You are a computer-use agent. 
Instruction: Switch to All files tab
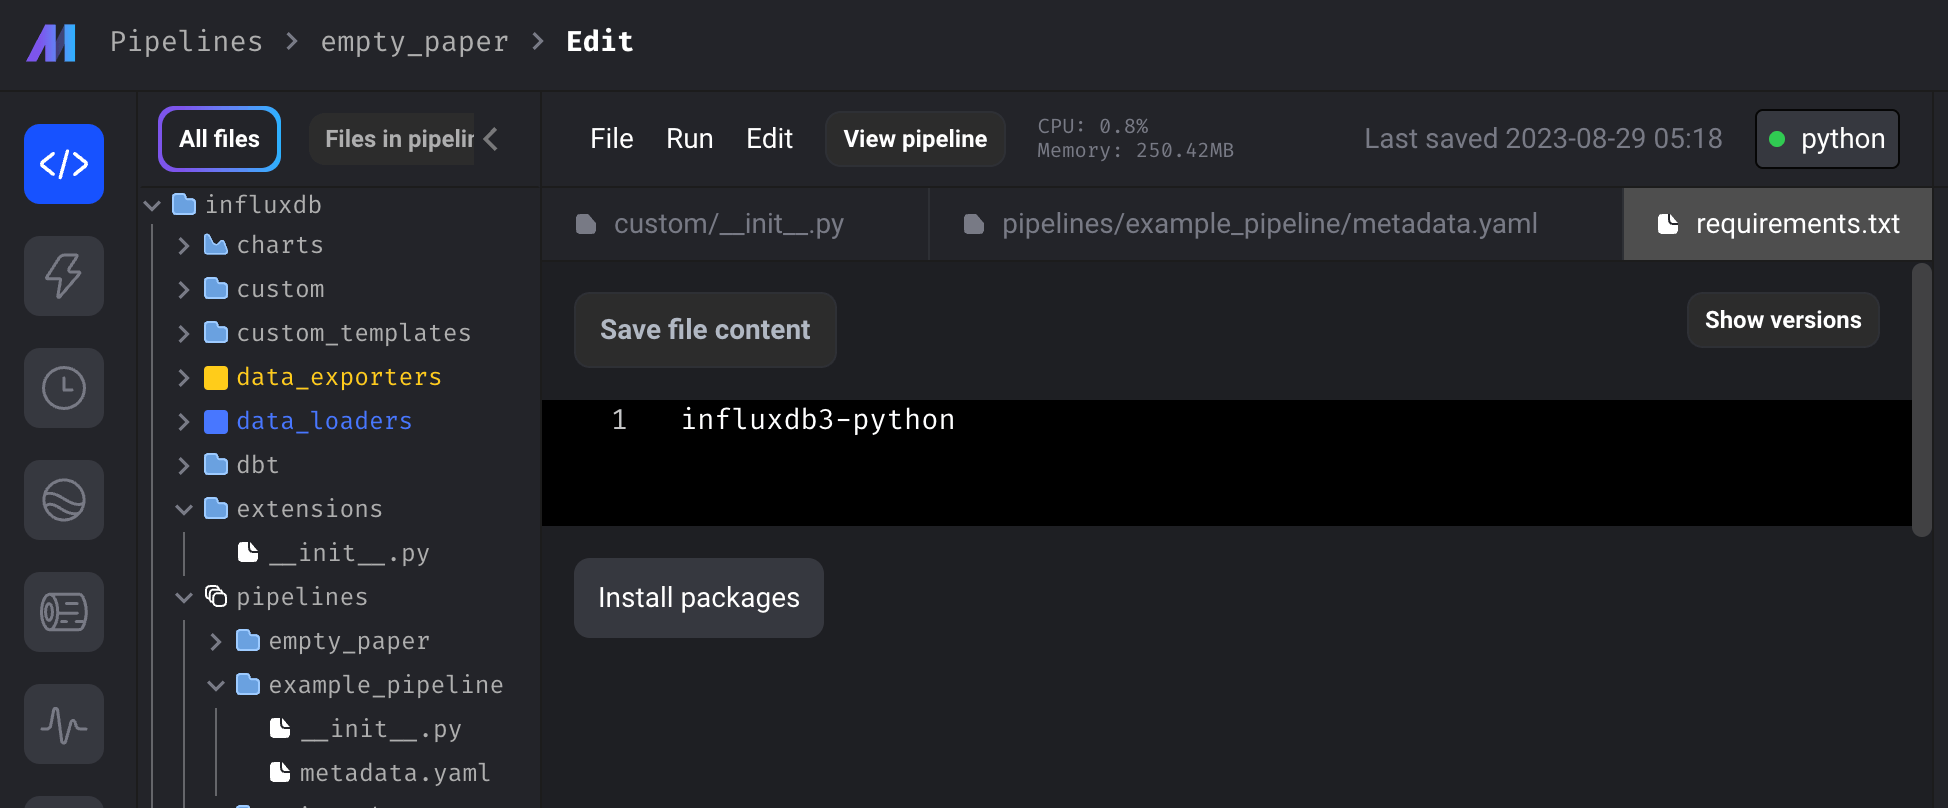coord(219,139)
